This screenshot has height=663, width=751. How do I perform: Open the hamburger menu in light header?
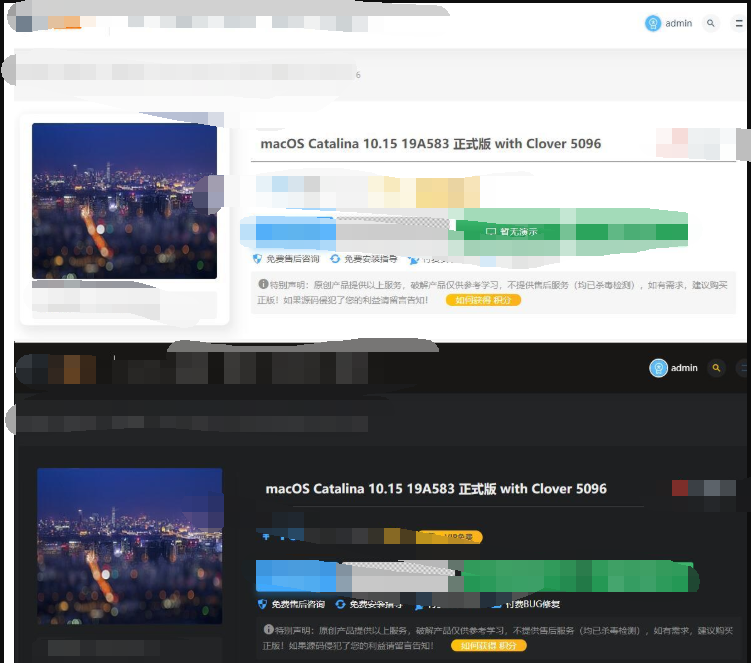pyautogui.click(x=737, y=23)
